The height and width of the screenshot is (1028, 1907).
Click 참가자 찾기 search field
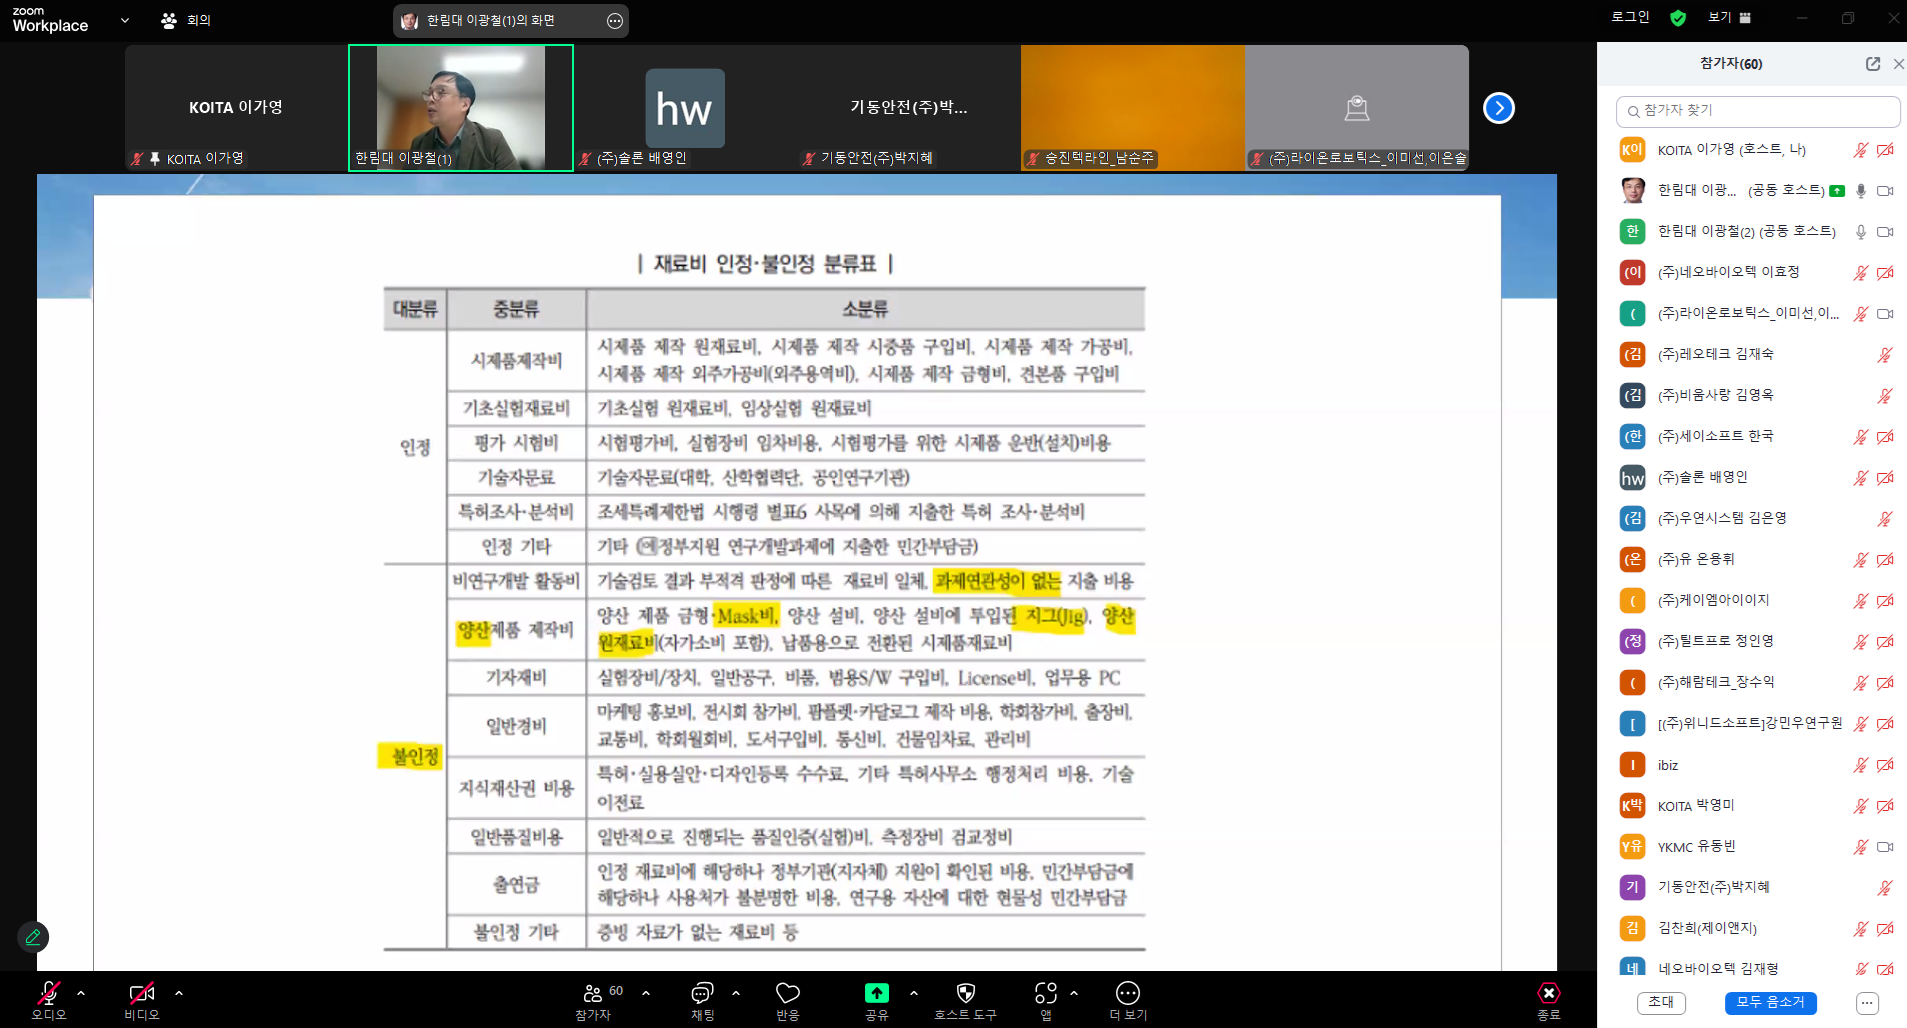[1758, 111]
